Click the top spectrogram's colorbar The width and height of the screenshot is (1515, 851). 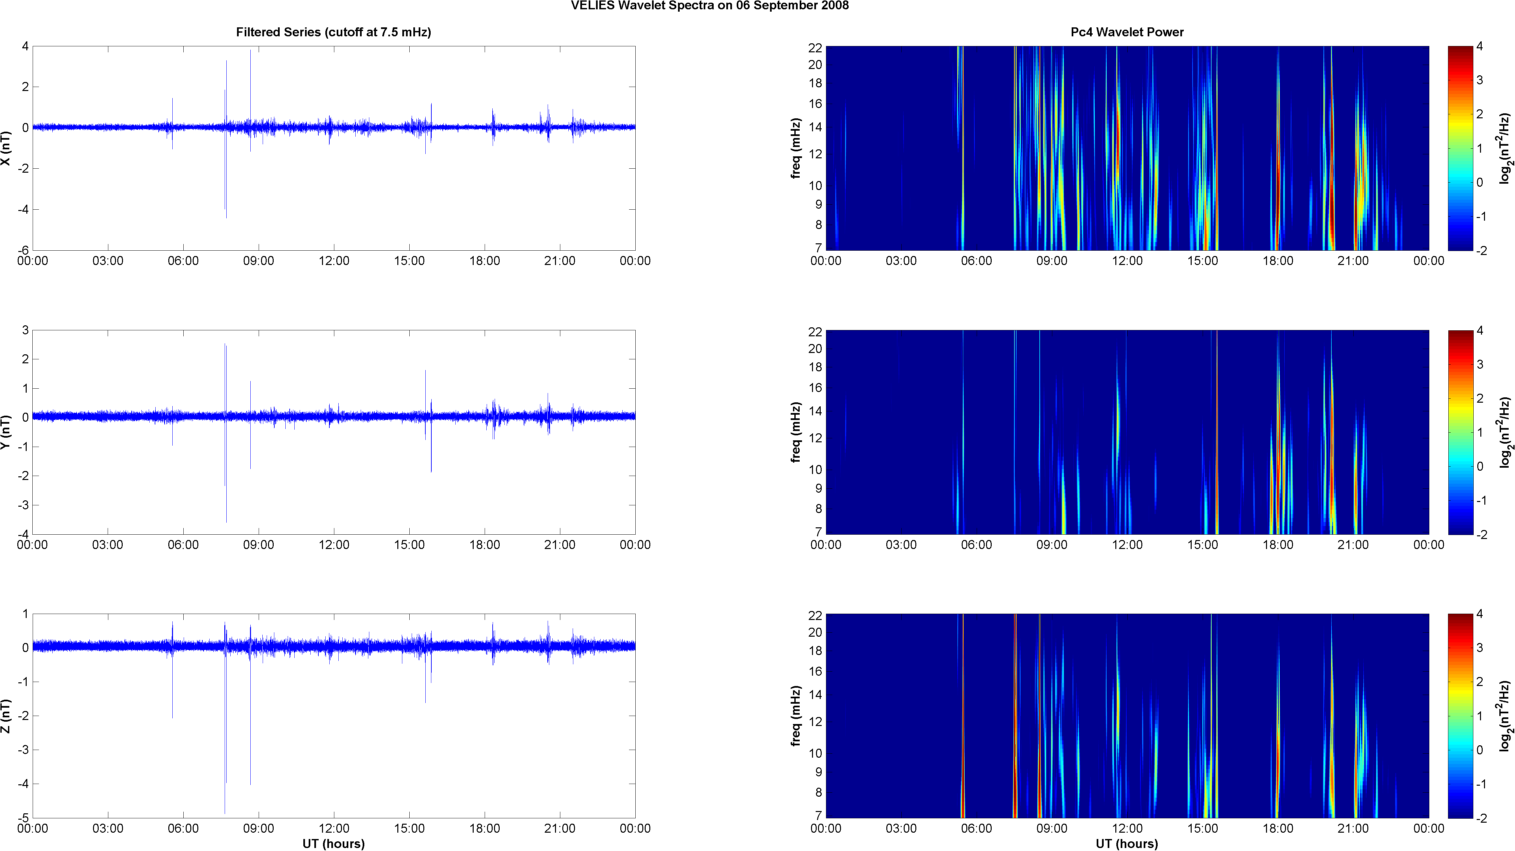coord(1460,148)
